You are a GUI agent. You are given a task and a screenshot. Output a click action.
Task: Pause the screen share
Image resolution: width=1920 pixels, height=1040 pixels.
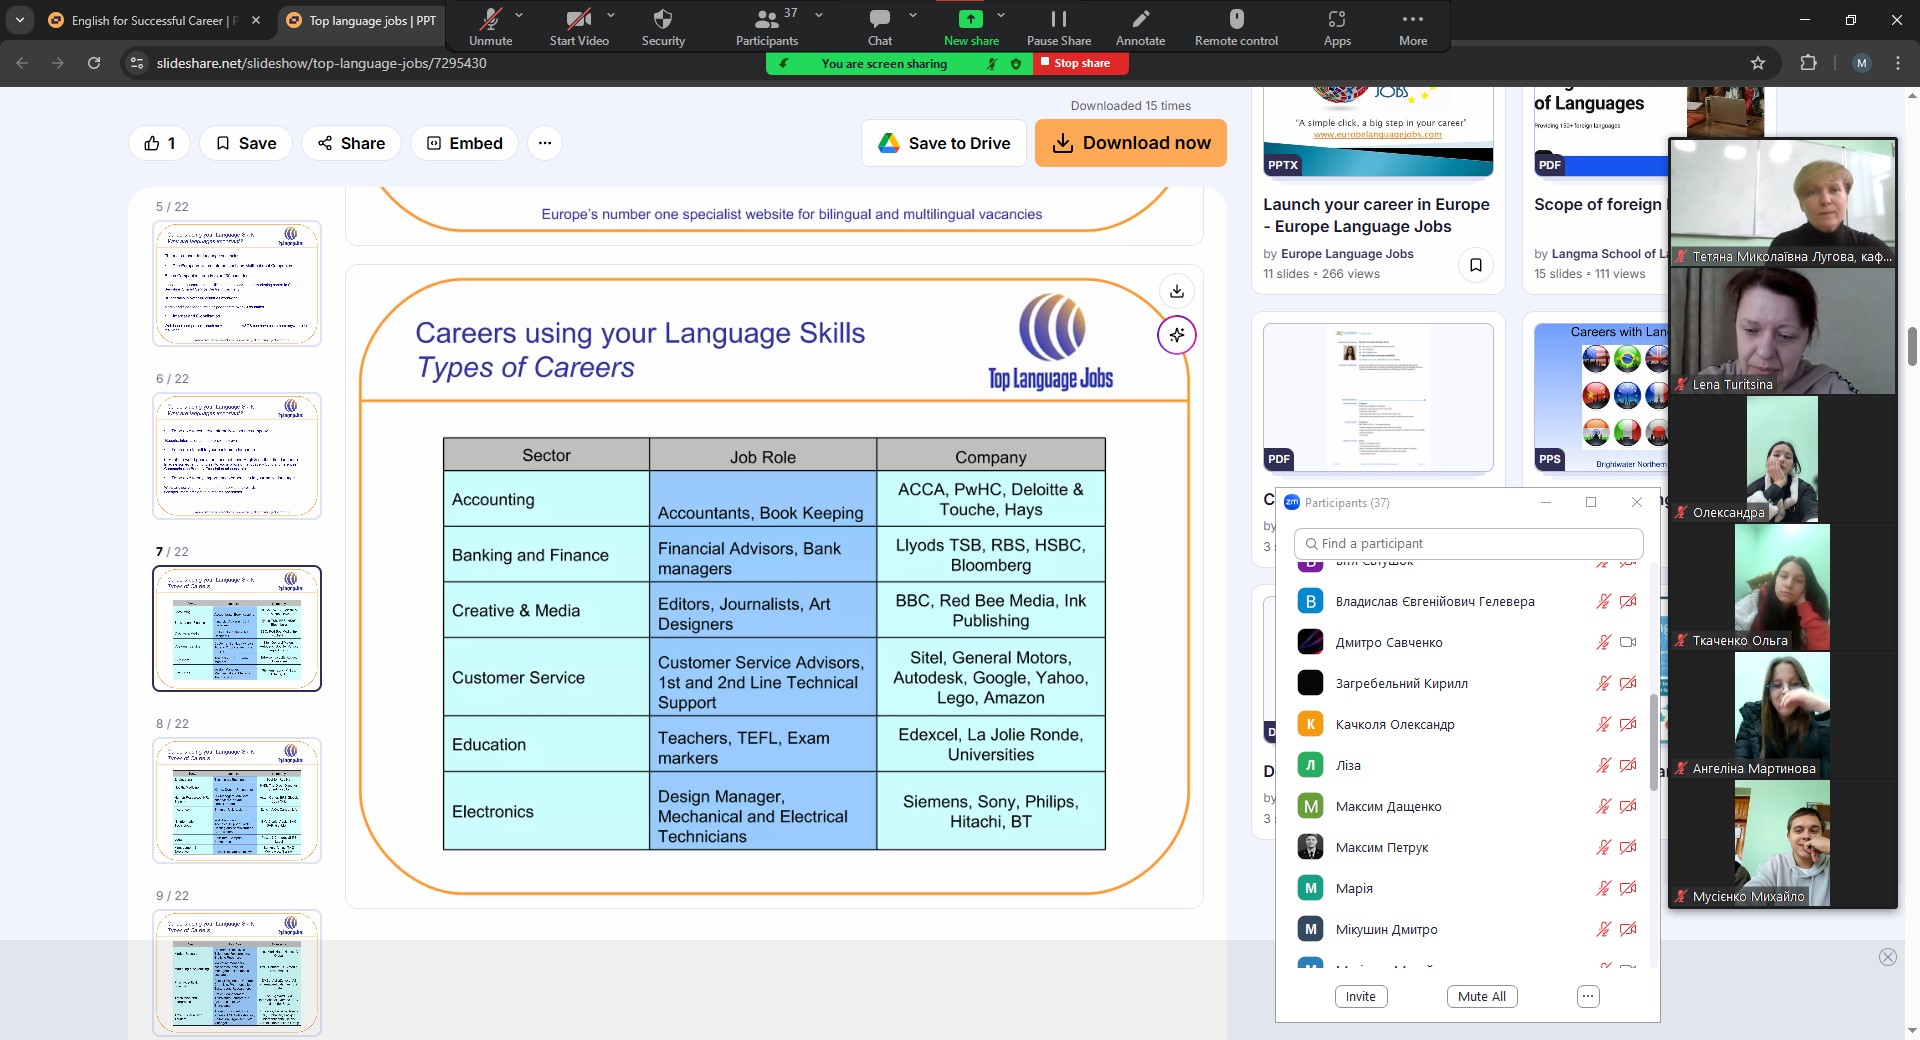(x=1058, y=20)
